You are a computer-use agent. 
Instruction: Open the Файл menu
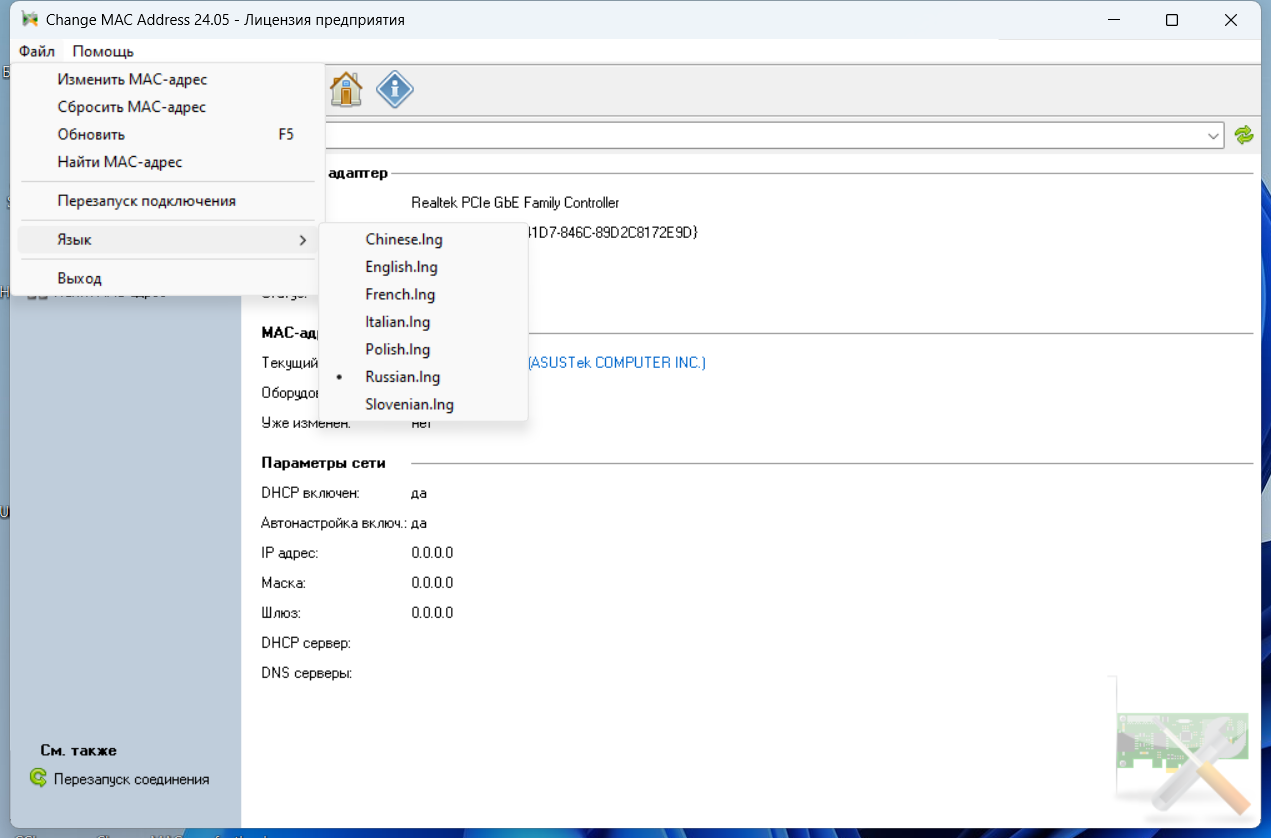click(x=37, y=51)
